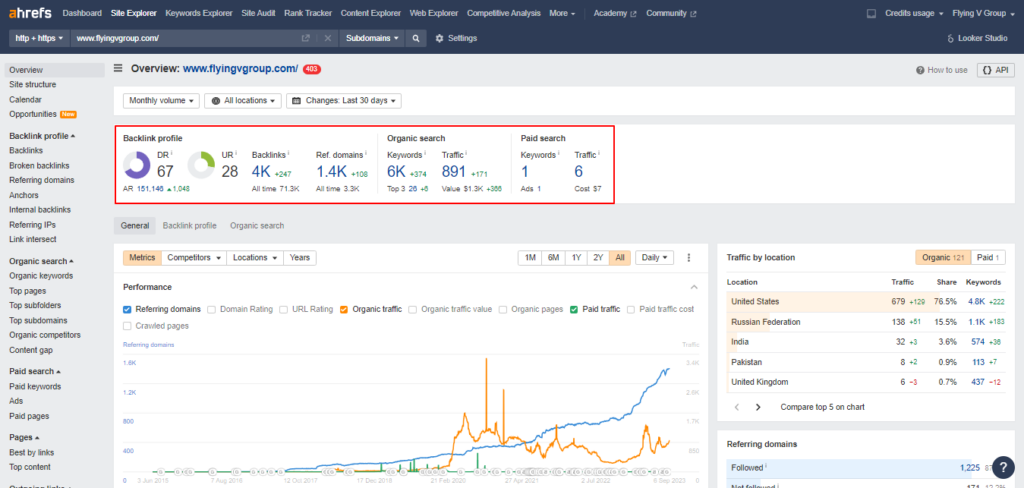Open URL in new tab icon
The image size is (1024, 488).
(x=305, y=38)
